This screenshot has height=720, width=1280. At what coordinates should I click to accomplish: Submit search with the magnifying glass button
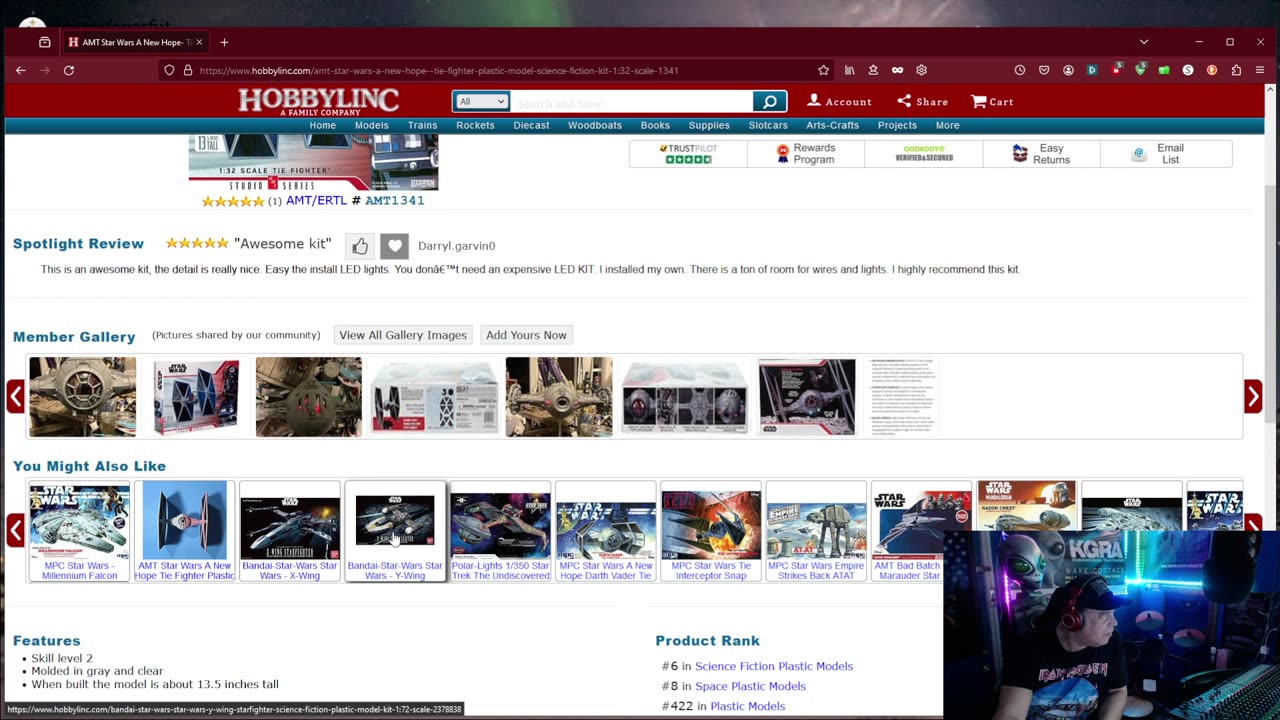pyautogui.click(x=770, y=102)
